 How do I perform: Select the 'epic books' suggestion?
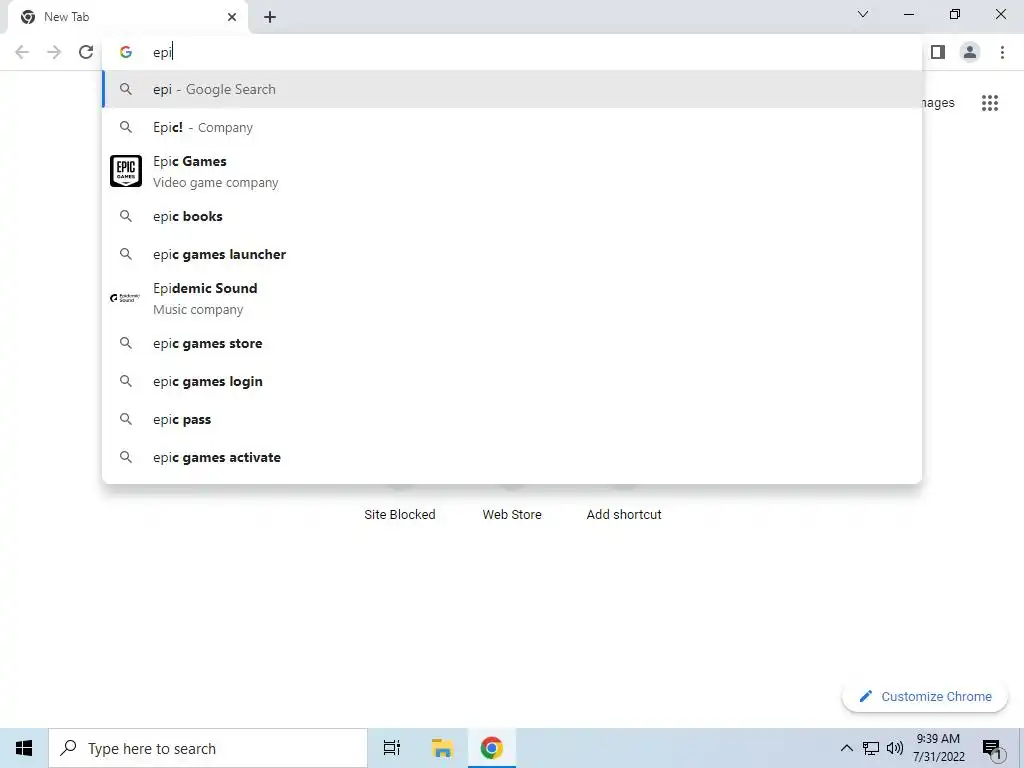(x=512, y=216)
